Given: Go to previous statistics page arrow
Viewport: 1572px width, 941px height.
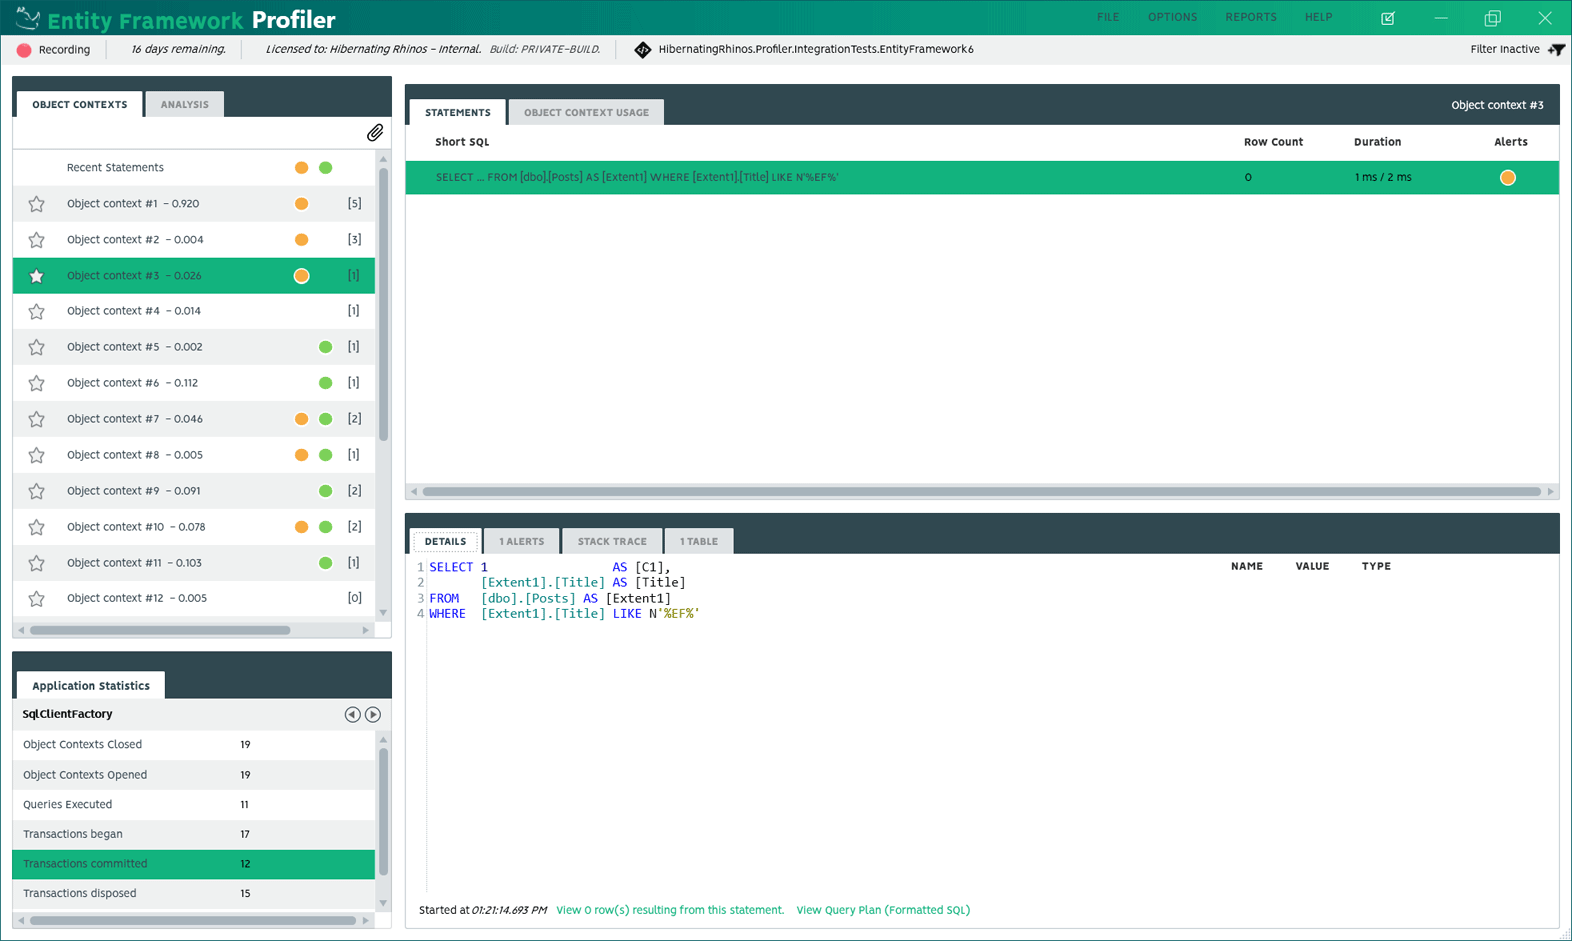Looking at the screenshot, I should (x=352, y=714).
